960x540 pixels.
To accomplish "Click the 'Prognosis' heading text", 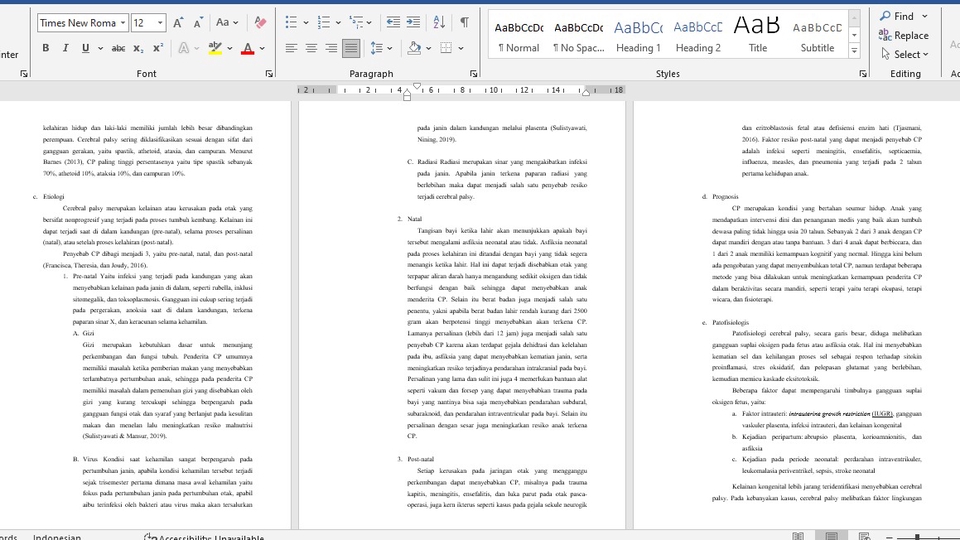I will (x=726, y=197).
